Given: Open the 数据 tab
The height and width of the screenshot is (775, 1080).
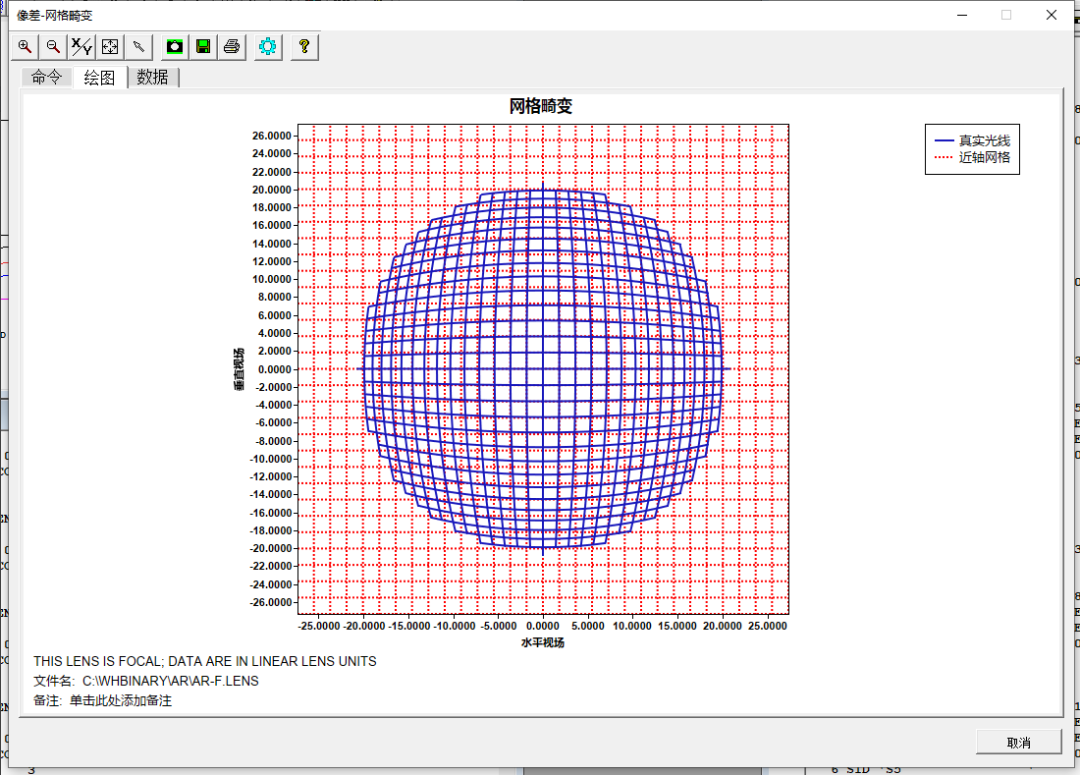Looking at the screenshot, I should (153, 77).
